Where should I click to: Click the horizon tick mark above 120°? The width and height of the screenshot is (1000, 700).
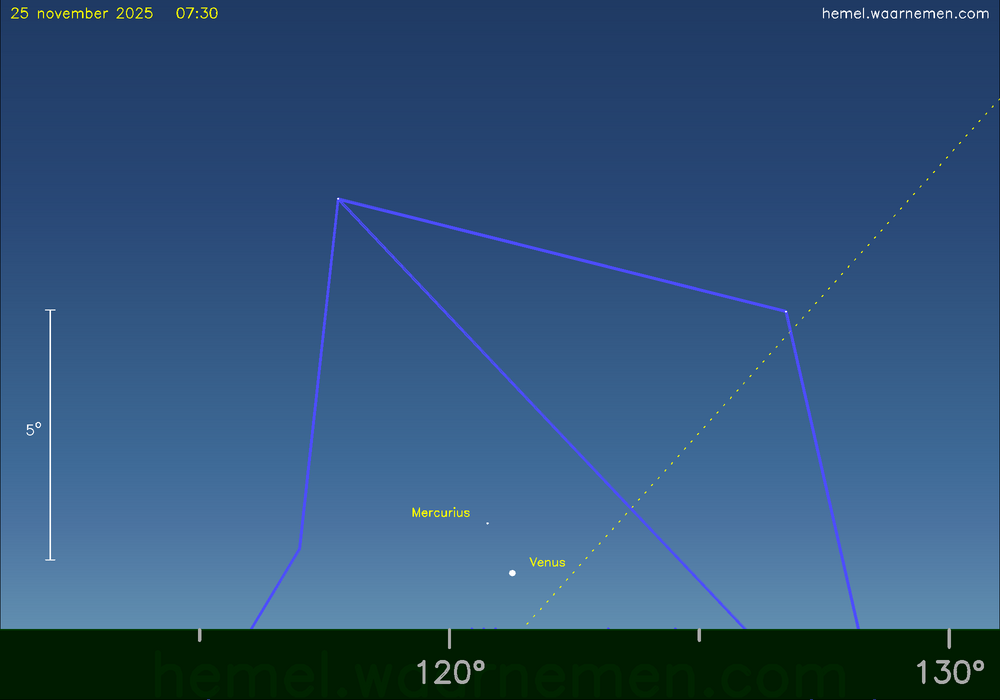pyautogui.click(x=450, y=635)
